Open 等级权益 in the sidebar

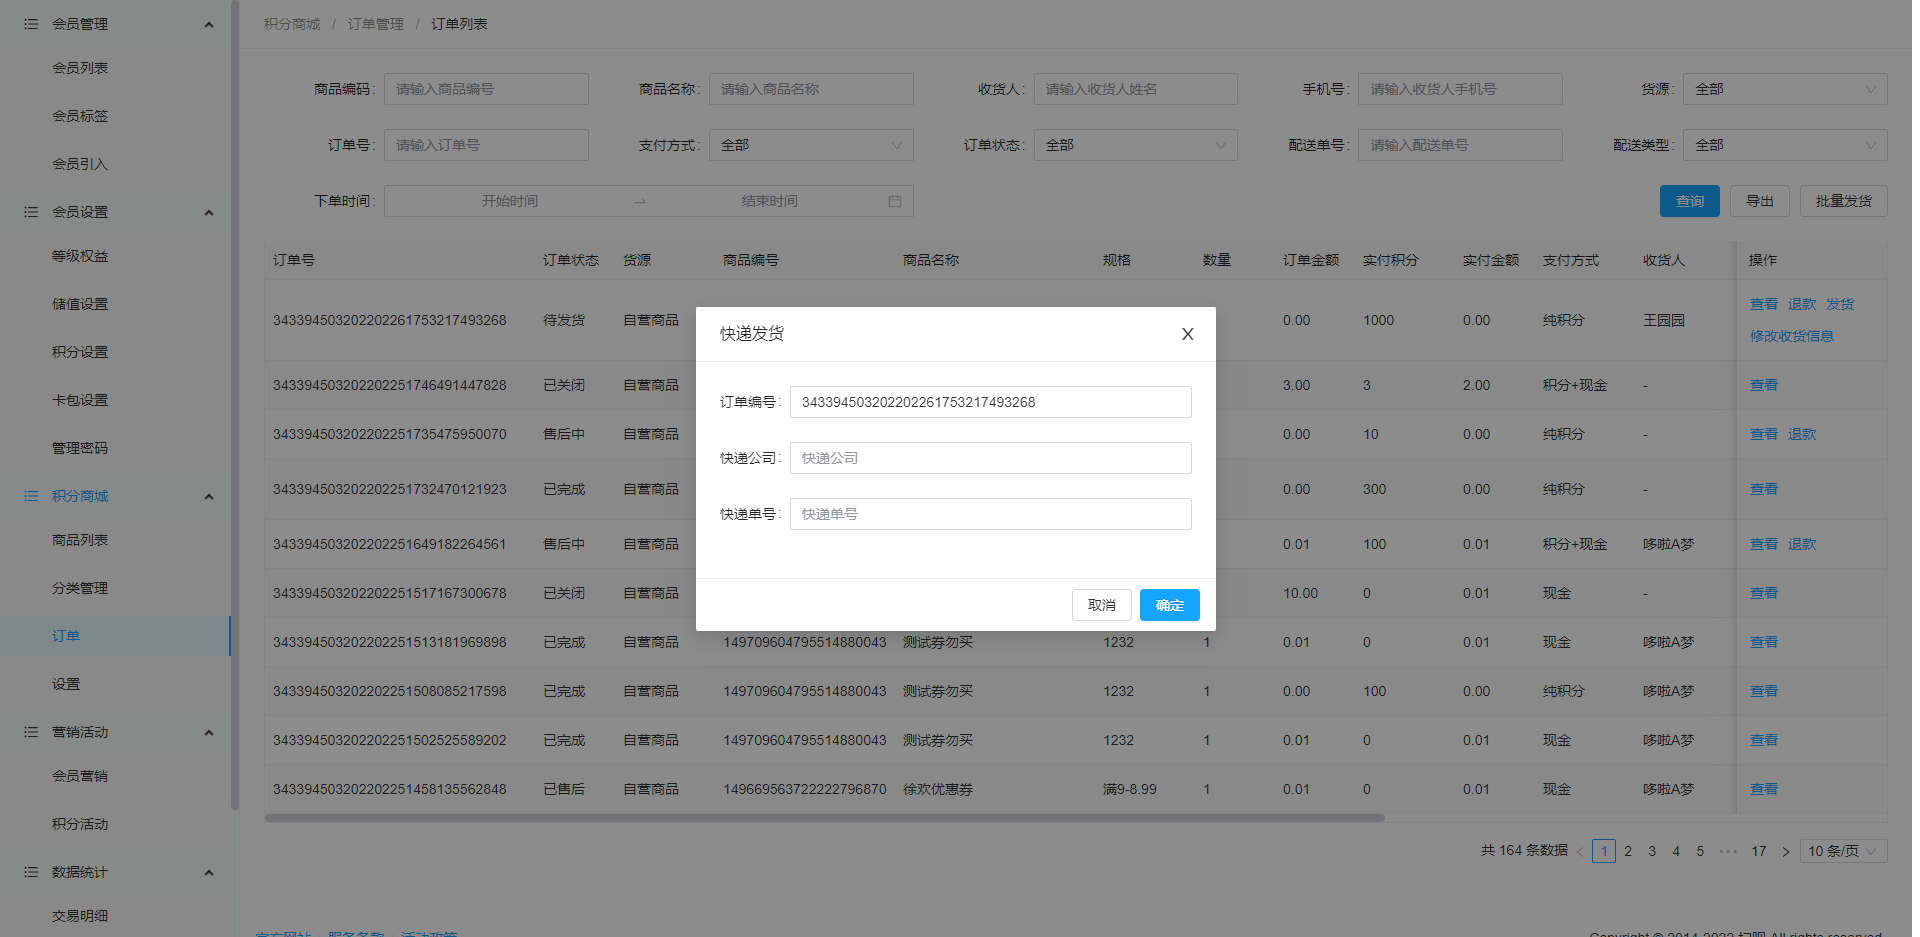click(x=80, y=256)
